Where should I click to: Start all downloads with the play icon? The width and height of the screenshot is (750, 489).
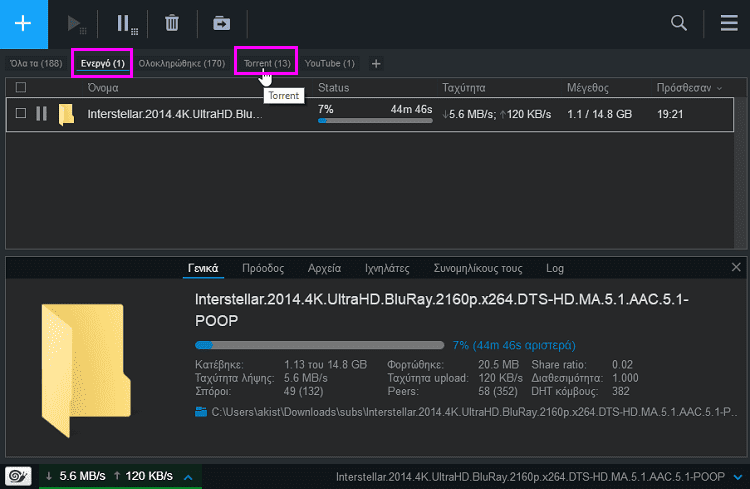pos(76,23)
